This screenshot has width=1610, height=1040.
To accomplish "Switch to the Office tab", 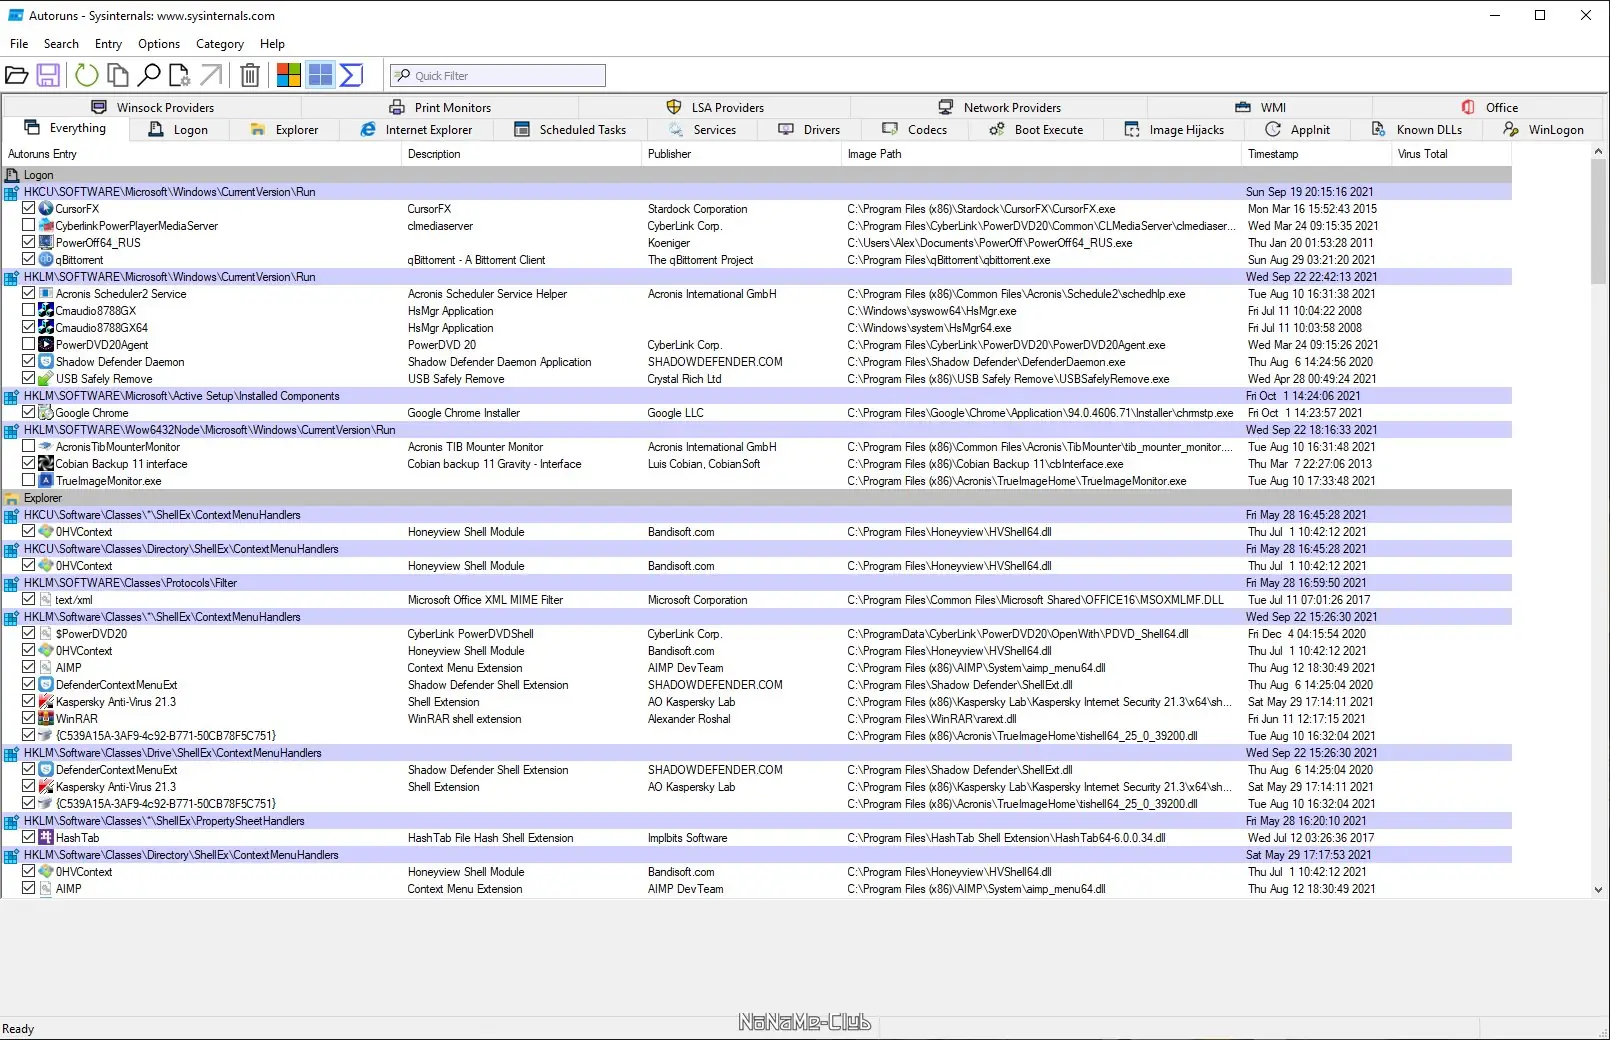I will click(1489, 108).
